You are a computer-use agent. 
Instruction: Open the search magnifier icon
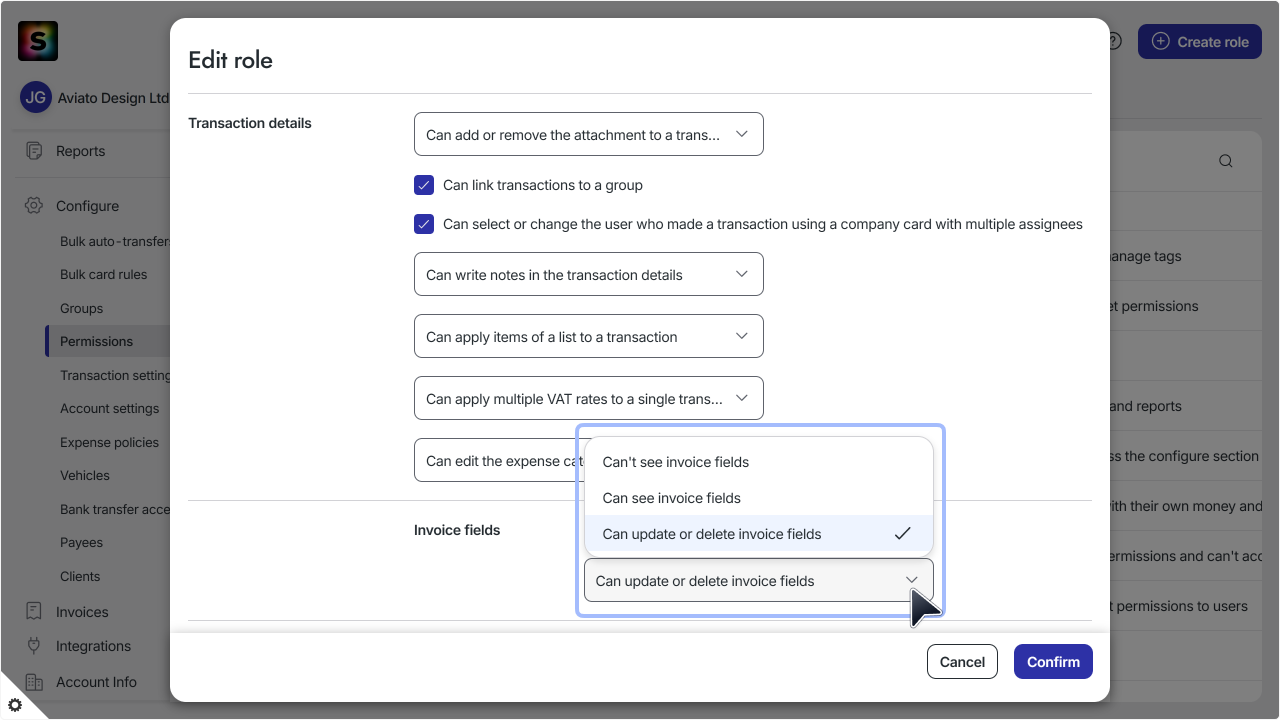(1225, 161)
